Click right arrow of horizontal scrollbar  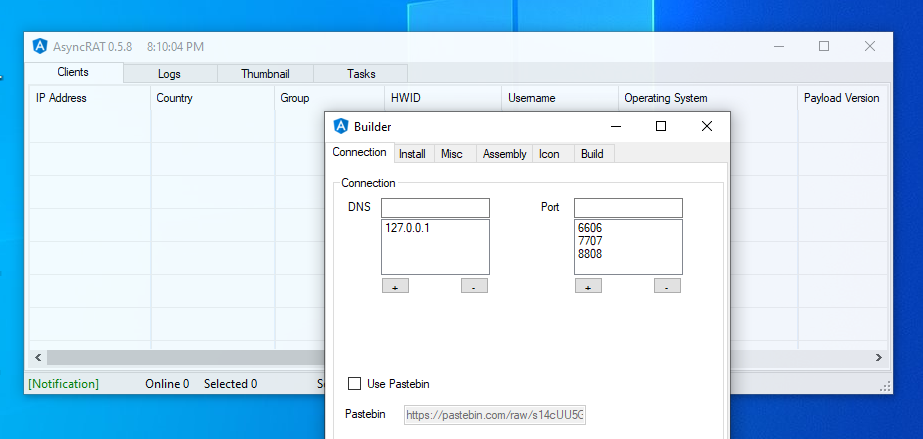coord(879,357)
